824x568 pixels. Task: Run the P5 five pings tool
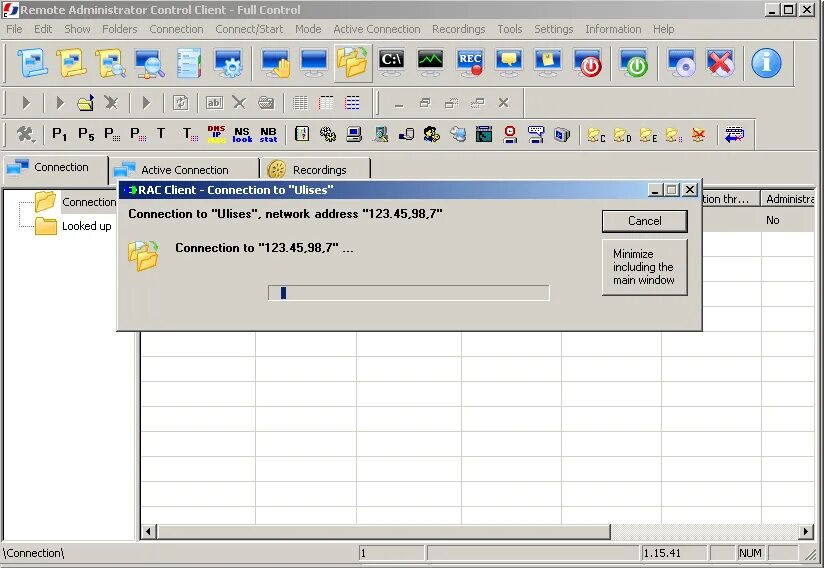click(x=86, y=135)
